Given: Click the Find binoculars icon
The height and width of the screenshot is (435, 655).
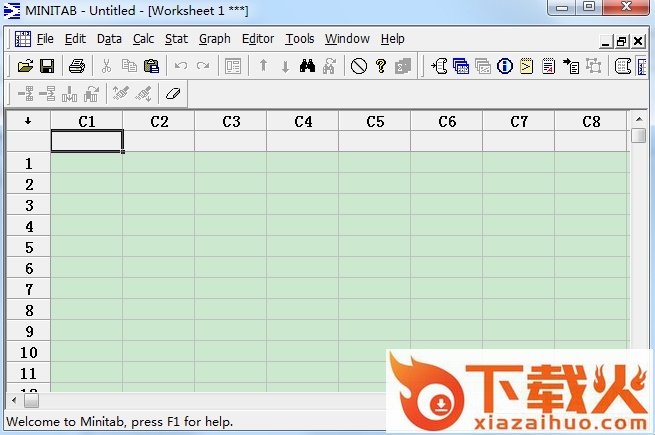Looking at the screenshot, I should (308, 66).
